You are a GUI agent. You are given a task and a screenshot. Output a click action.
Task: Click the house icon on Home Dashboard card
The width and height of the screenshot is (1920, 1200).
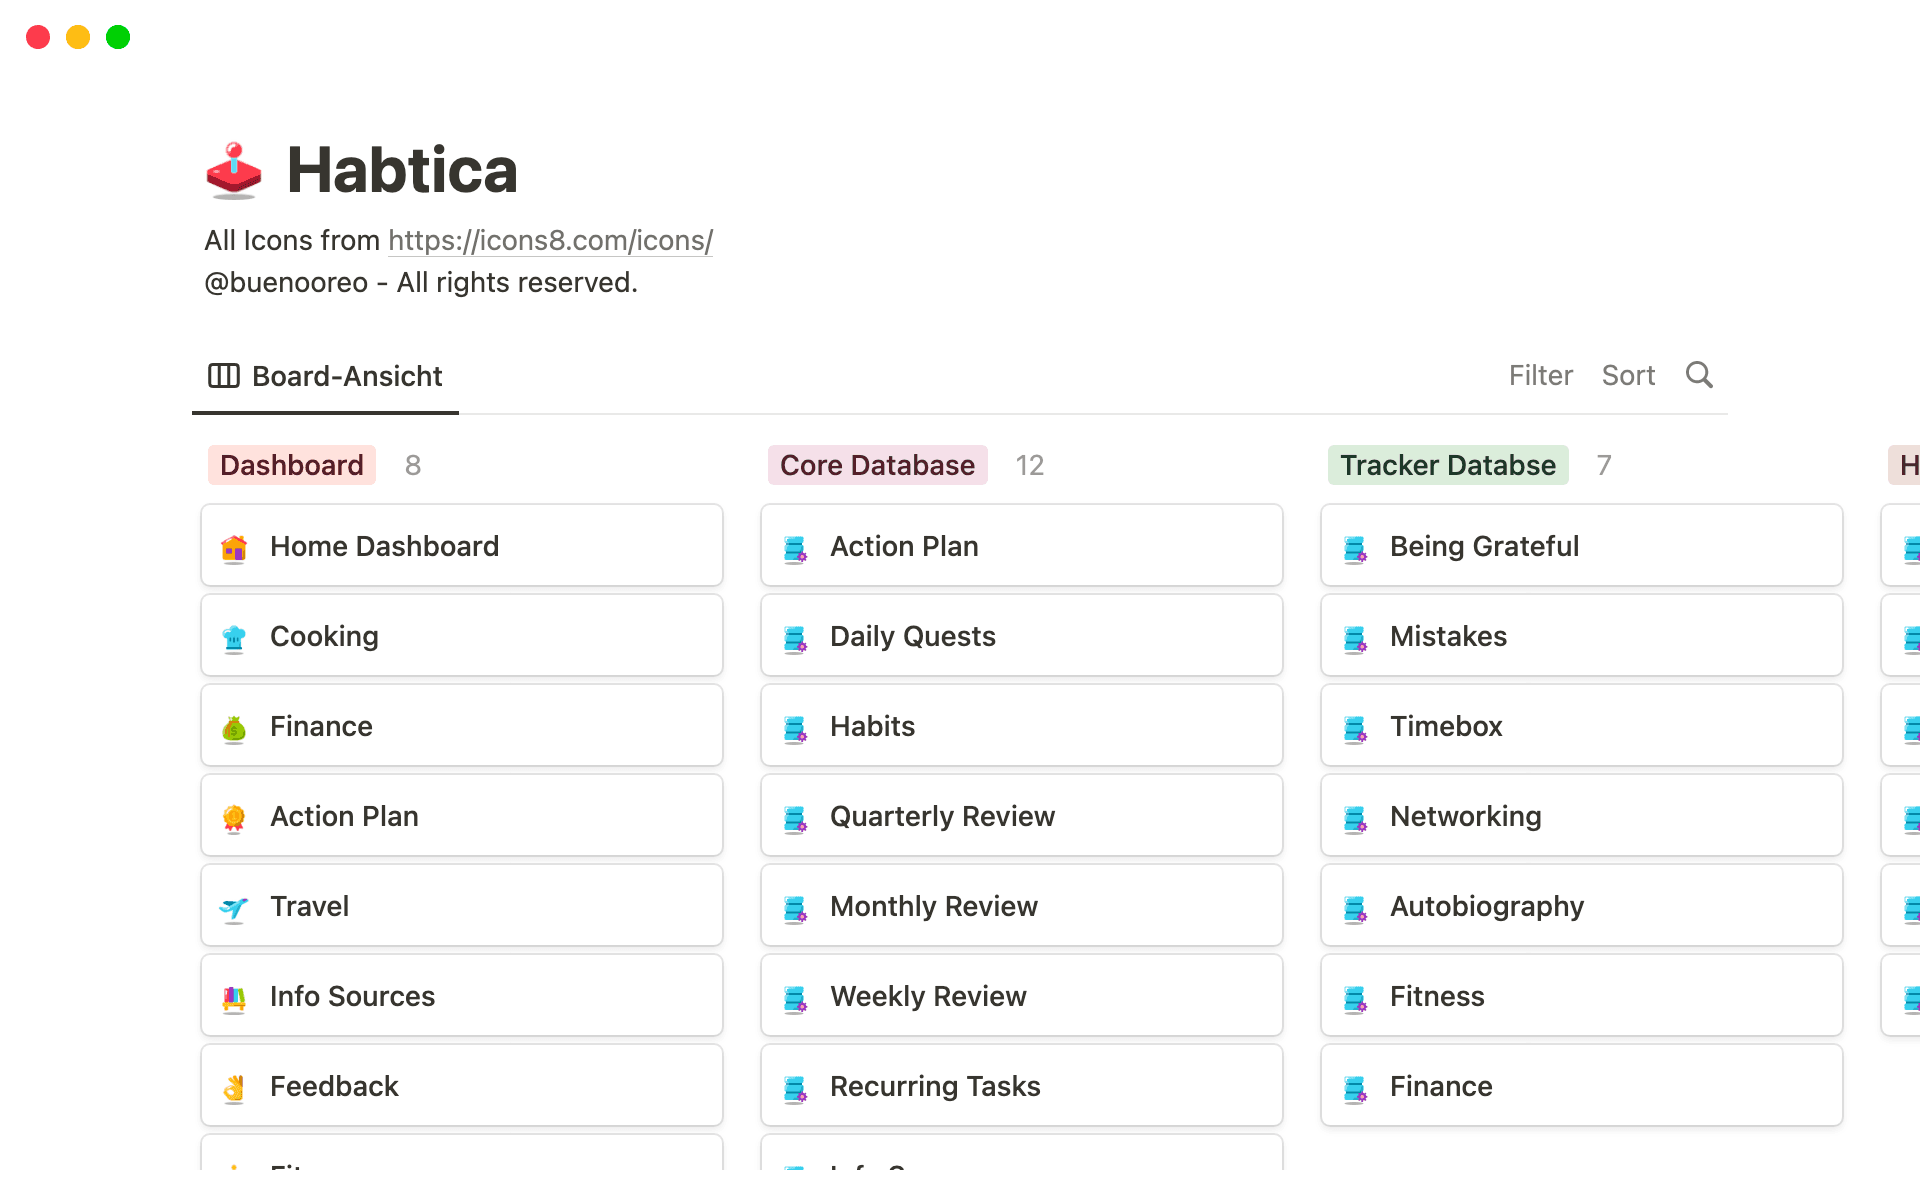234,546
